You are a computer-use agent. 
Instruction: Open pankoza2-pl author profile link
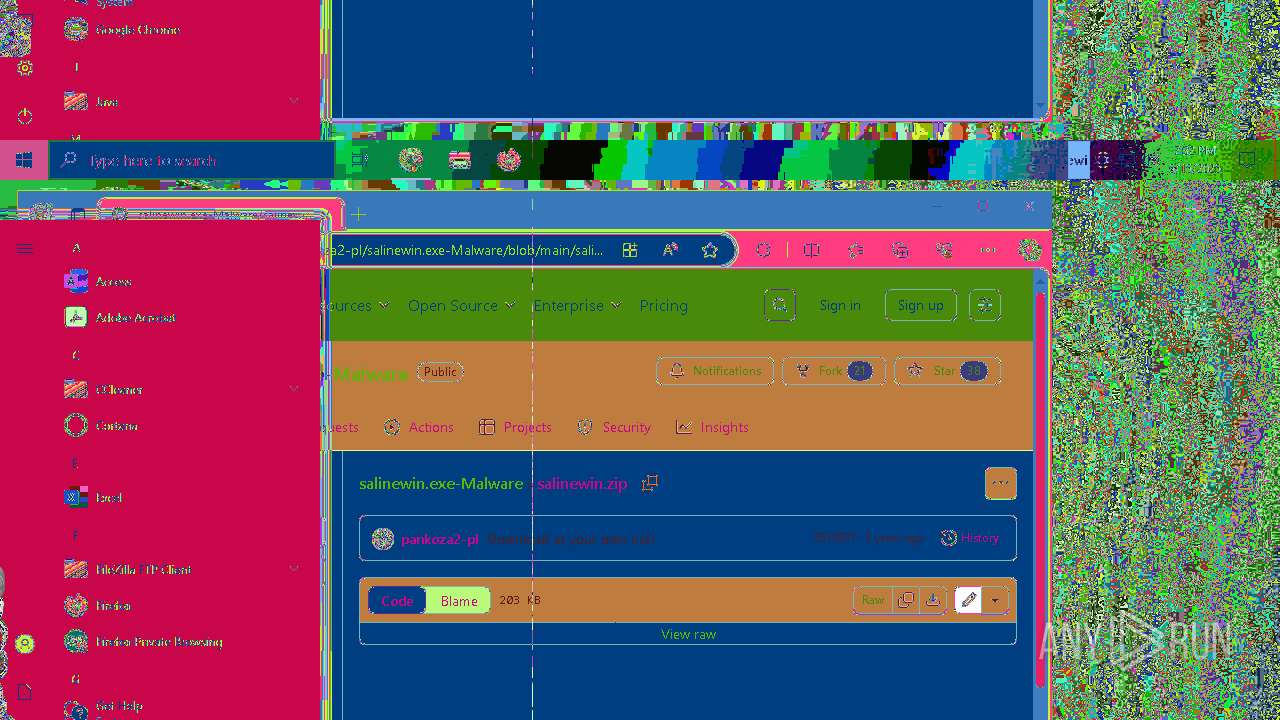pyautogui.click(x=439, y=539)
